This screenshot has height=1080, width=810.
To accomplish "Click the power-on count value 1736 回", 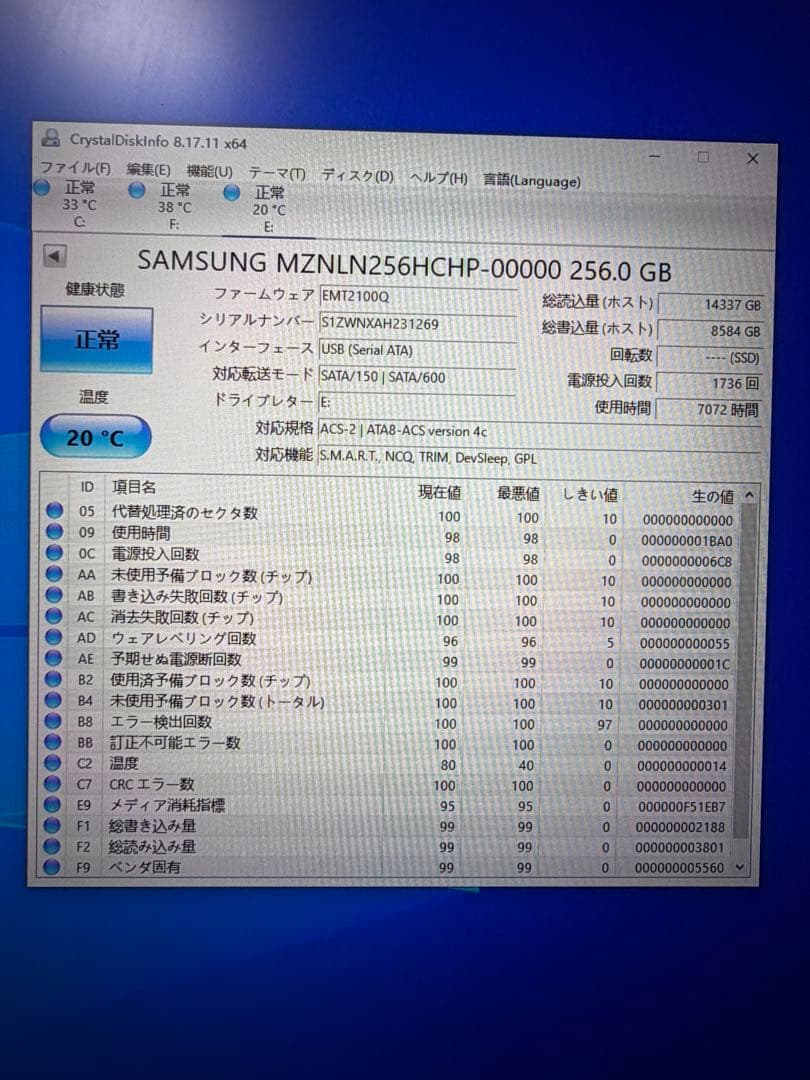I will [709, 384].
